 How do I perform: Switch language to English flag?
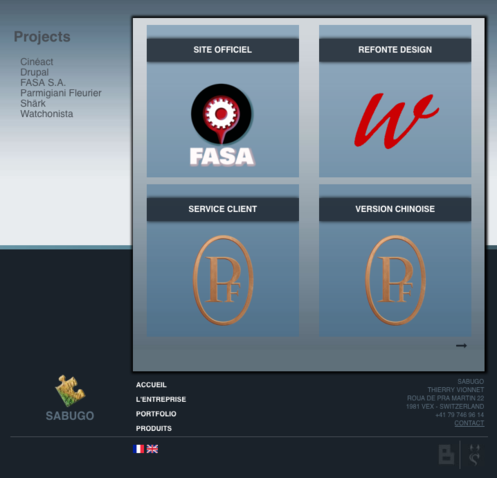point(152,449)
